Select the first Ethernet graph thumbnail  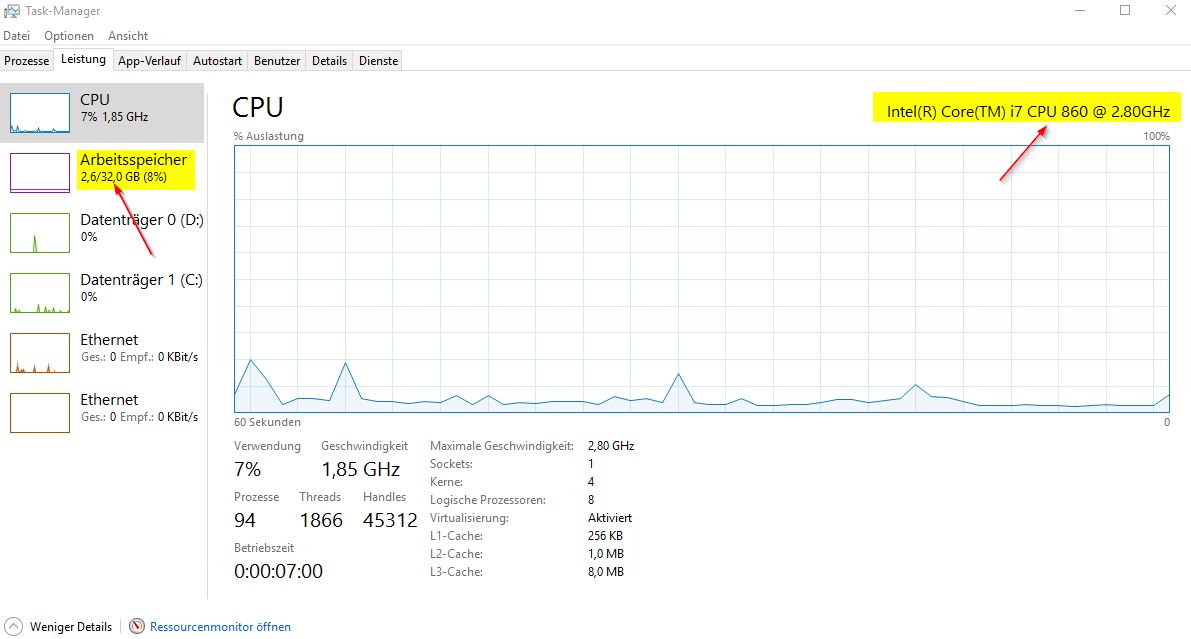[x=39, y=353]
